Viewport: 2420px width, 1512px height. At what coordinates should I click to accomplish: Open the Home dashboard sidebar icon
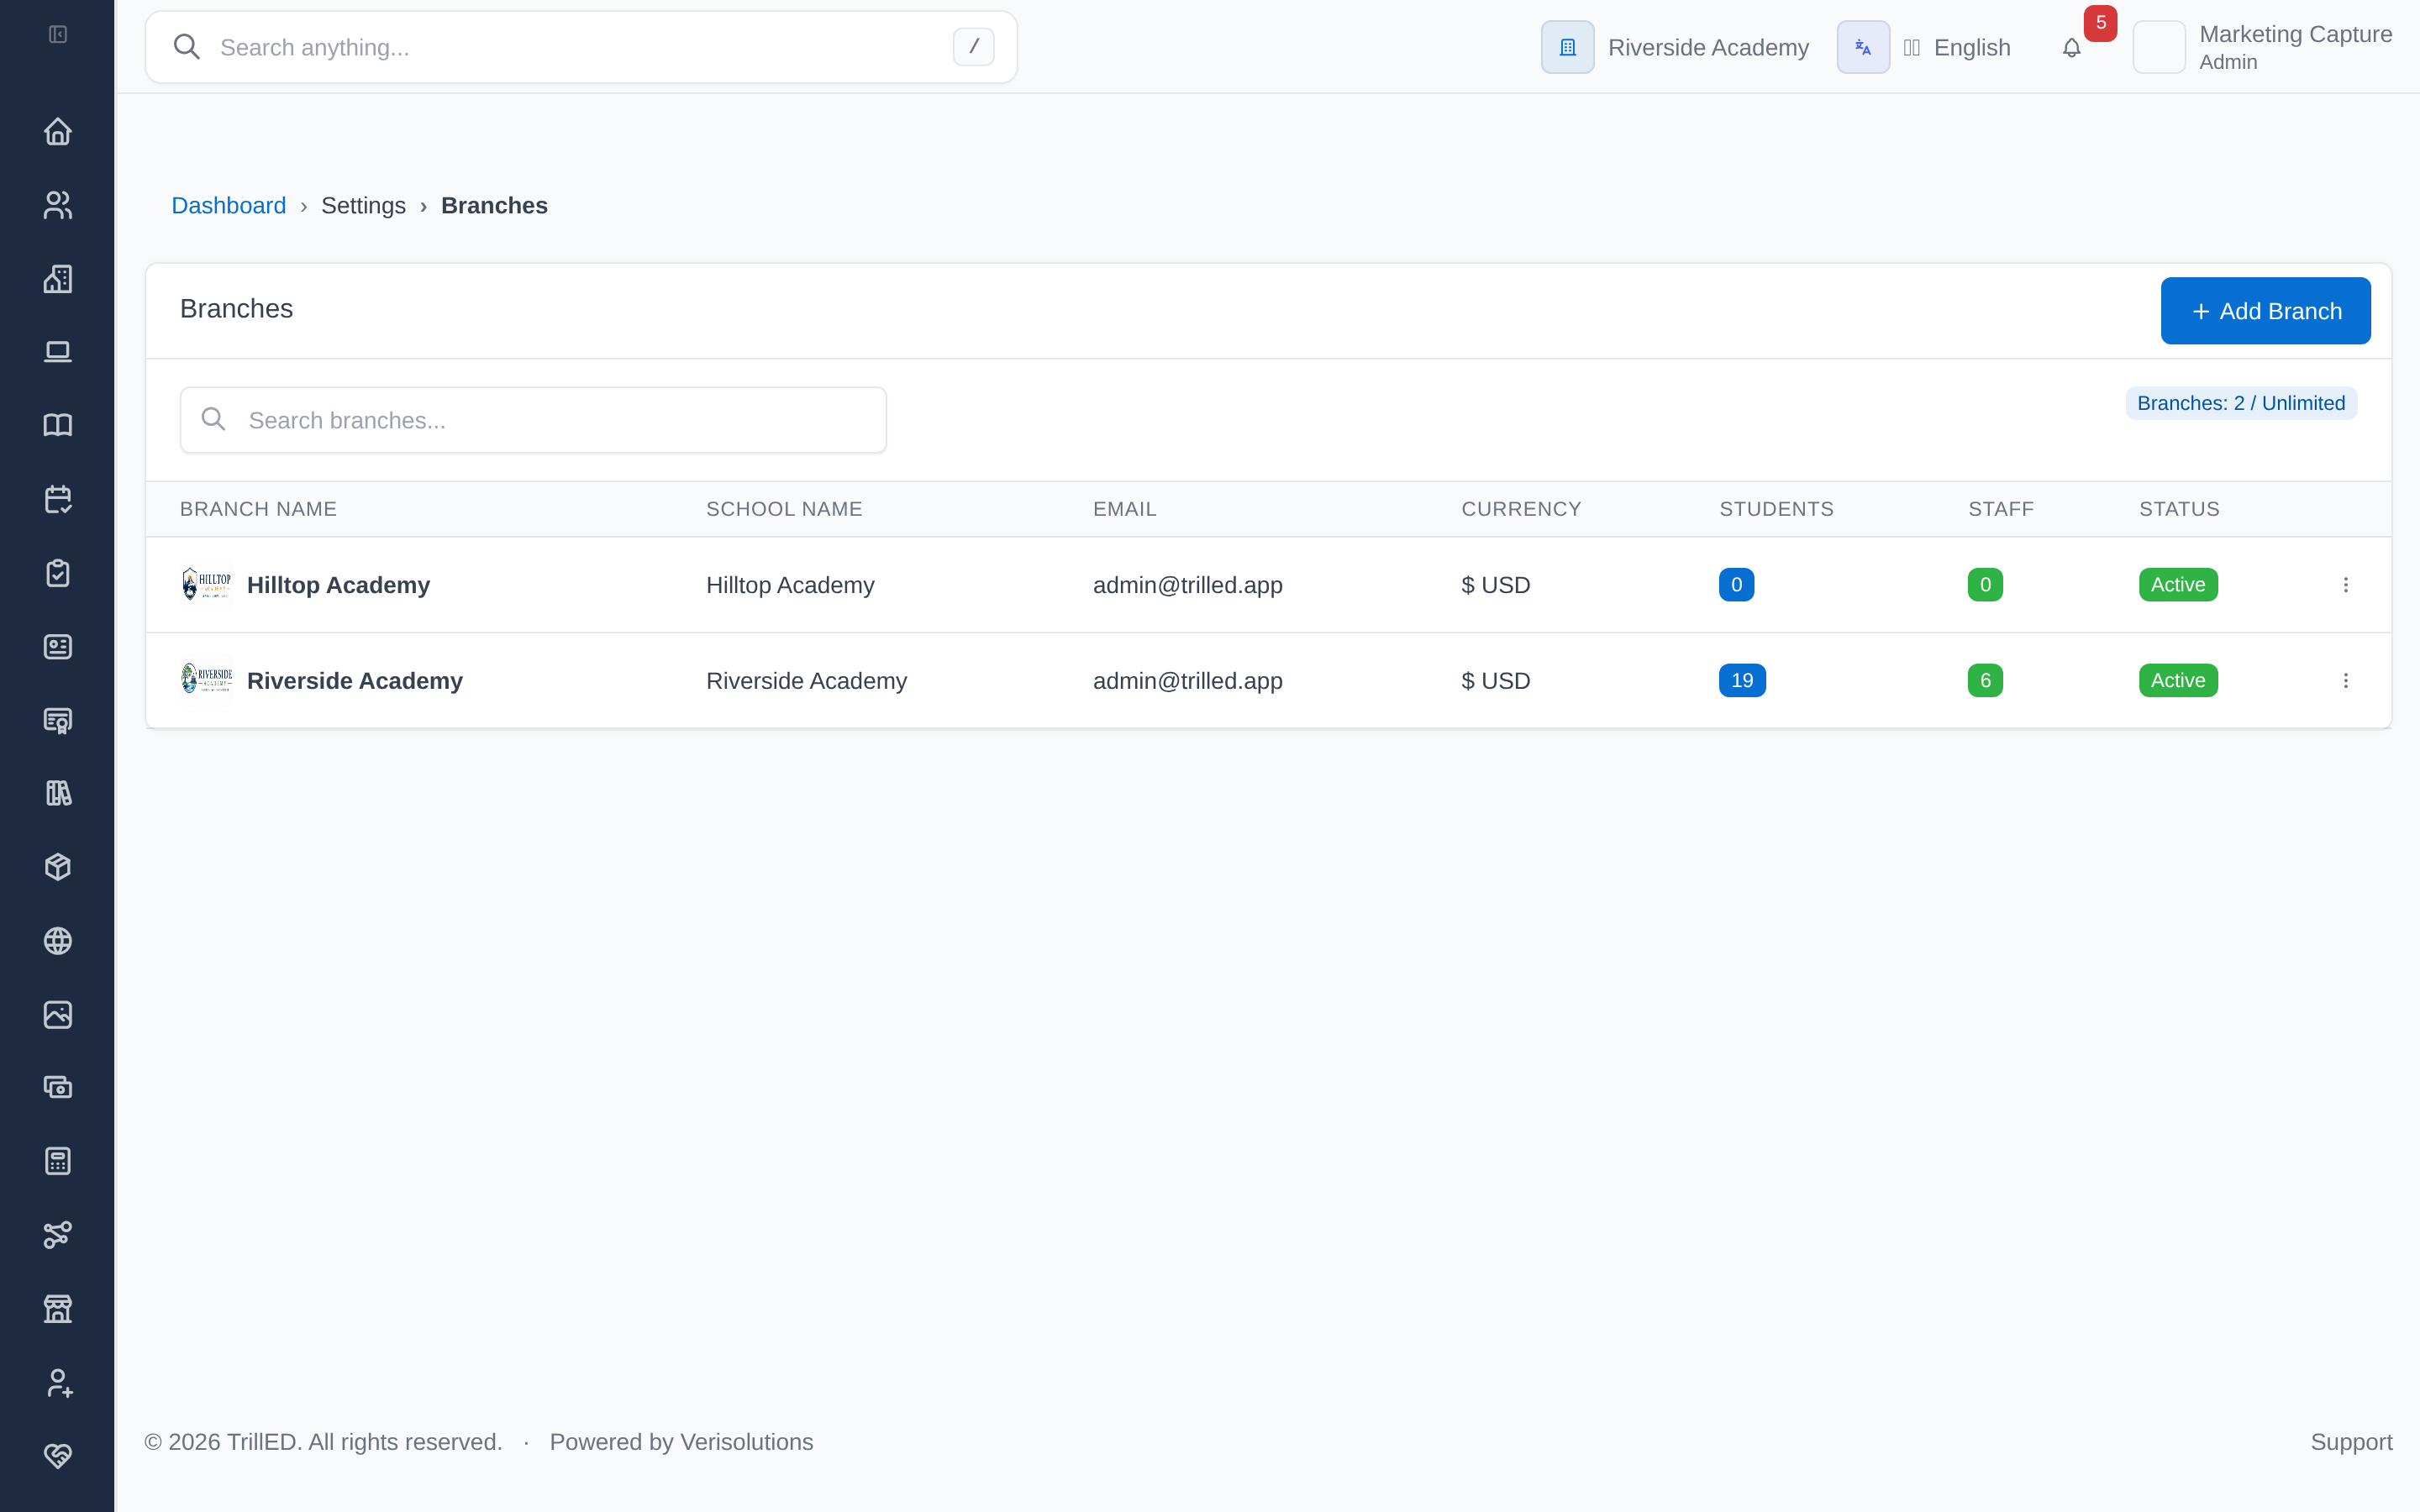click(x=58, y=132)
